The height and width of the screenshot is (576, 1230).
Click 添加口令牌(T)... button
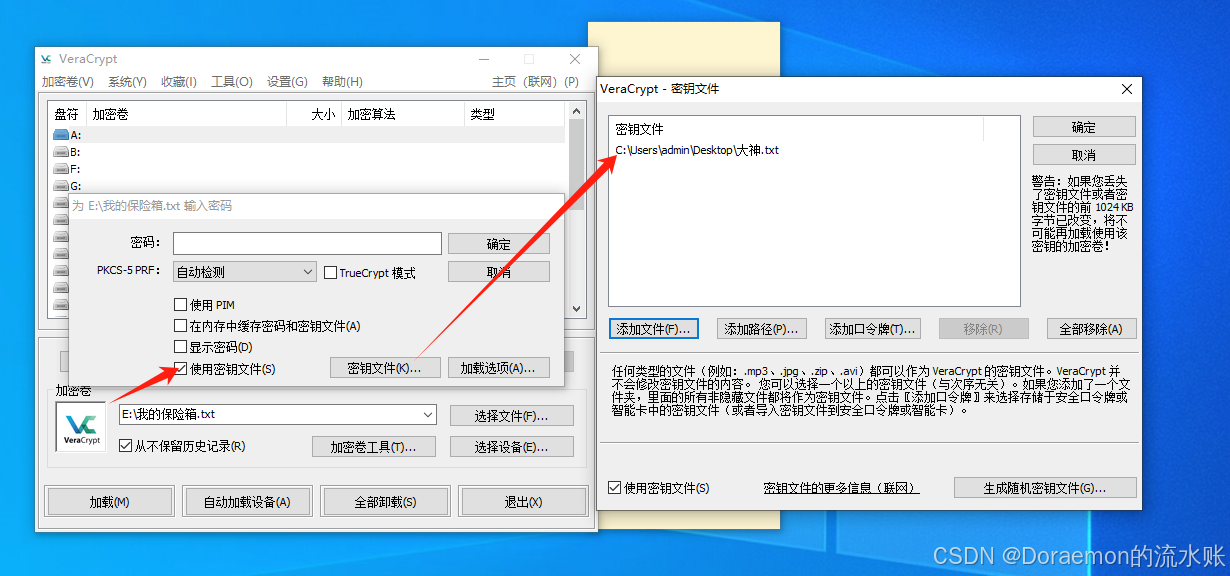point(872,329)
